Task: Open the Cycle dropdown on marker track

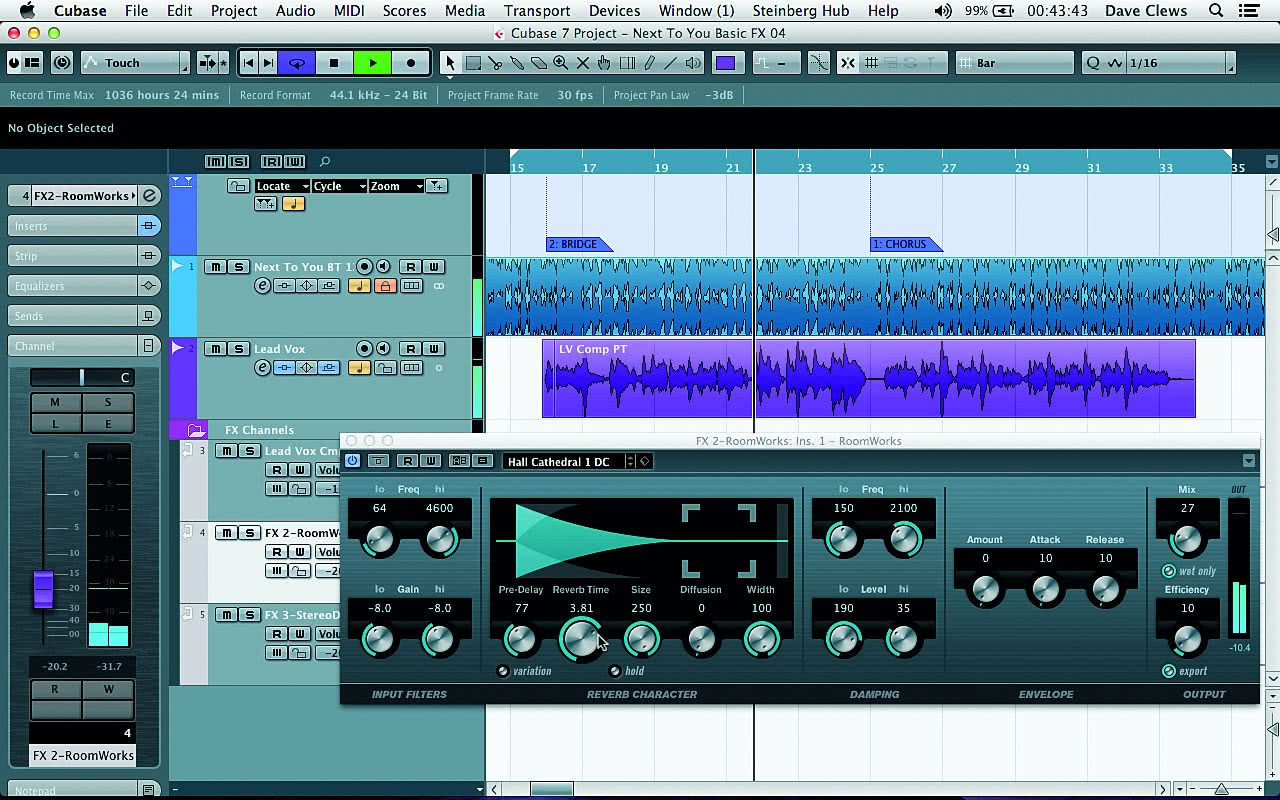Action: (x=339, y=186)
